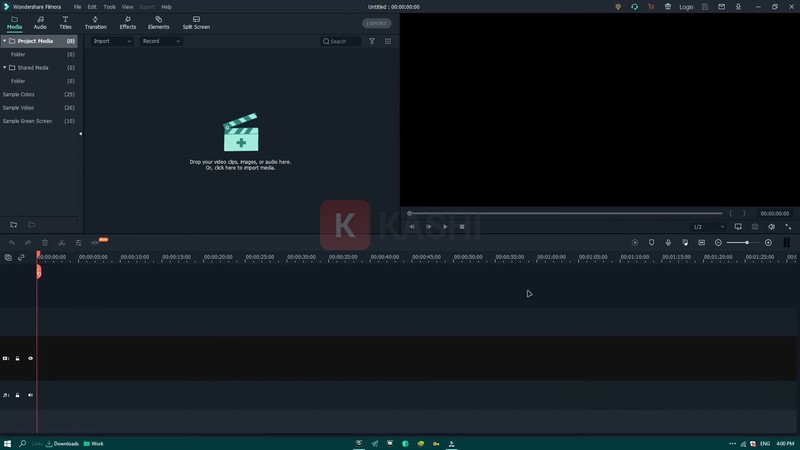Switch to the Transition tab
The width and height of the screenshot is (800, 450).
tap(96, 22)
